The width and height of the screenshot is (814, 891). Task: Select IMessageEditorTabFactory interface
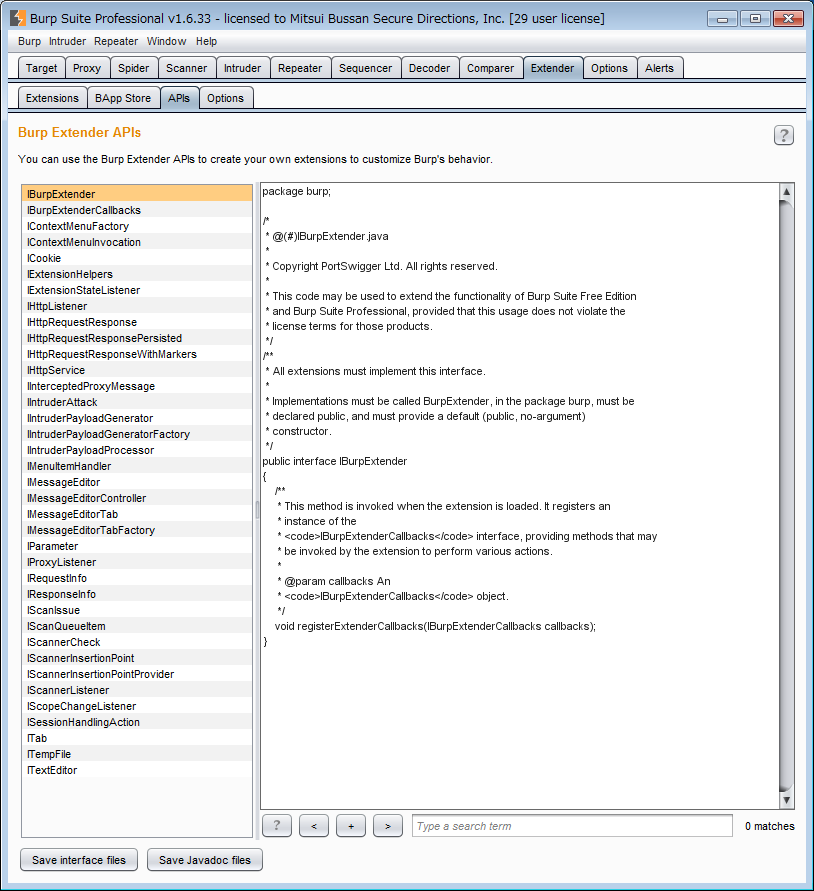137,530
